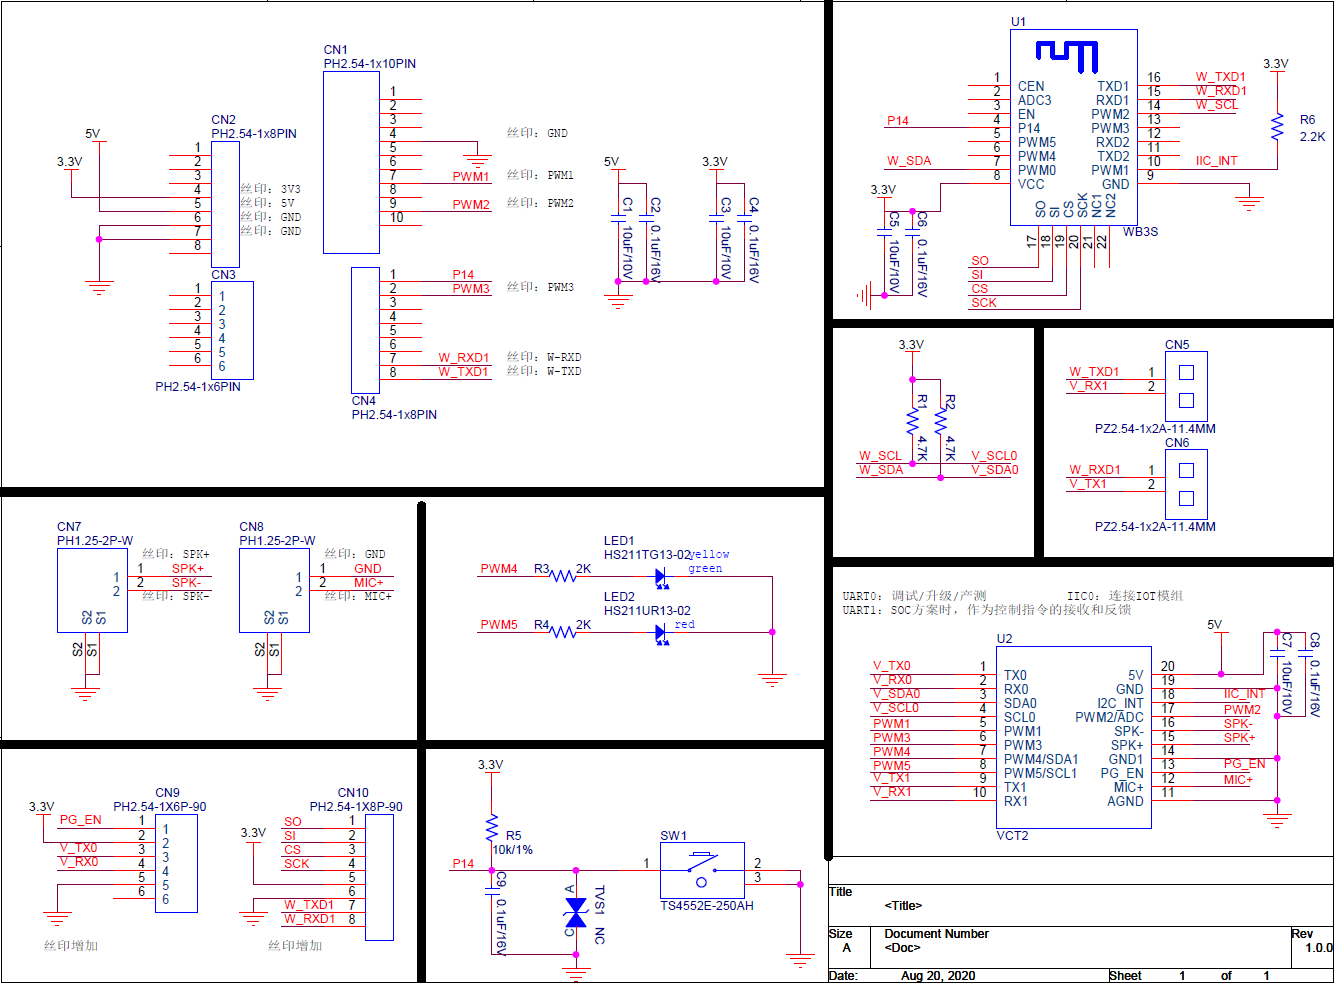
Task: Click the <Doc> document number placeholder
Action: tap(902, 948)
